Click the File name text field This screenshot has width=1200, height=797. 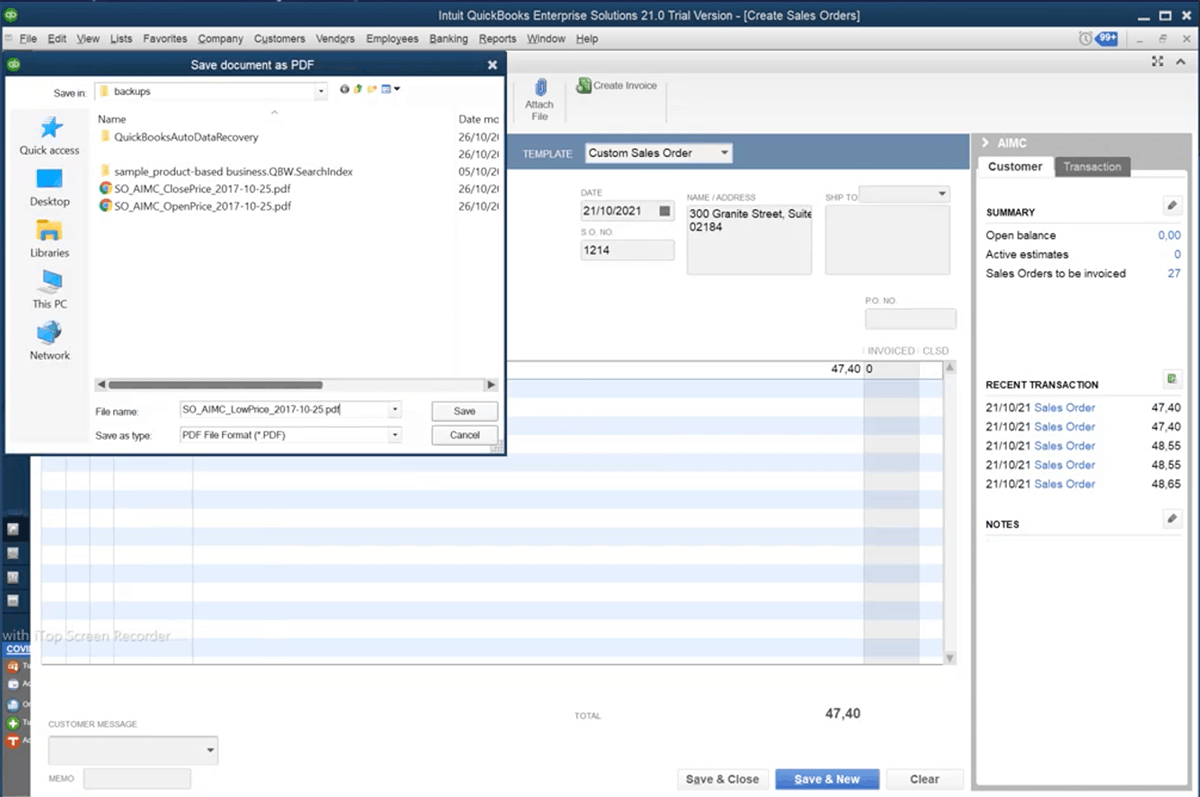284,410
